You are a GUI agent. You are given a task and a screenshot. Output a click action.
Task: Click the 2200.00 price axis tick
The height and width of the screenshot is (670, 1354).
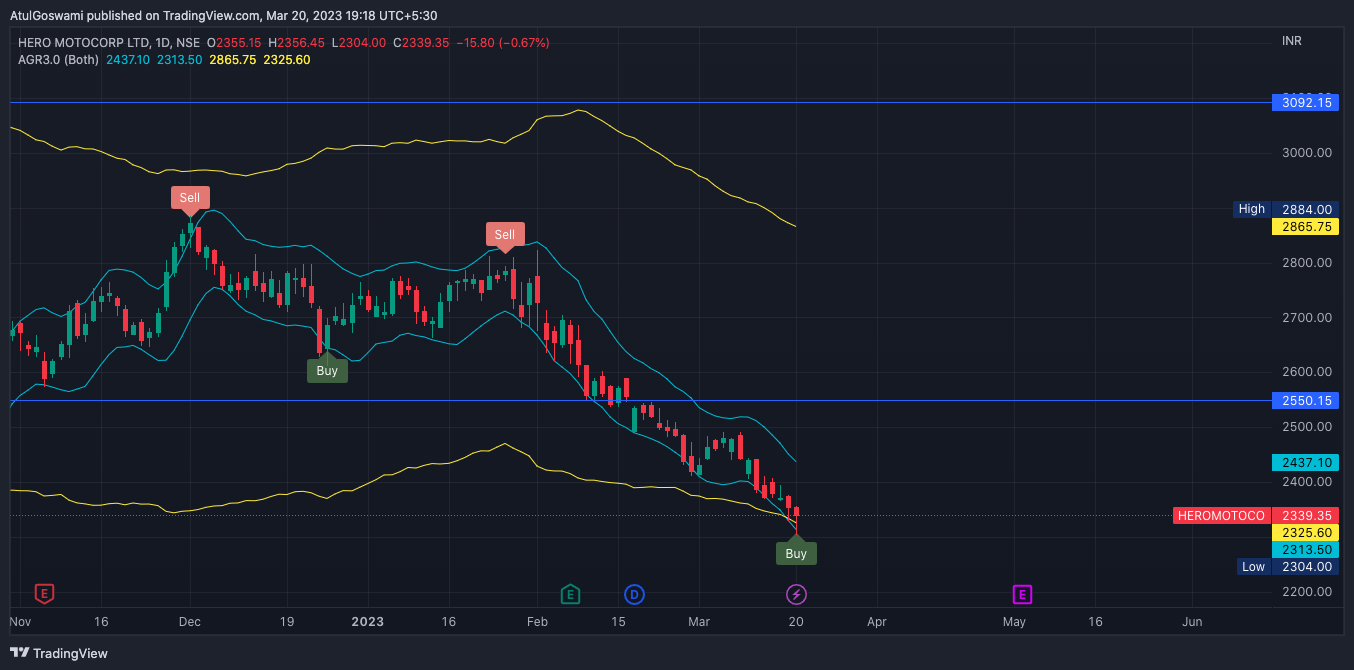[x=1306, y=591]
